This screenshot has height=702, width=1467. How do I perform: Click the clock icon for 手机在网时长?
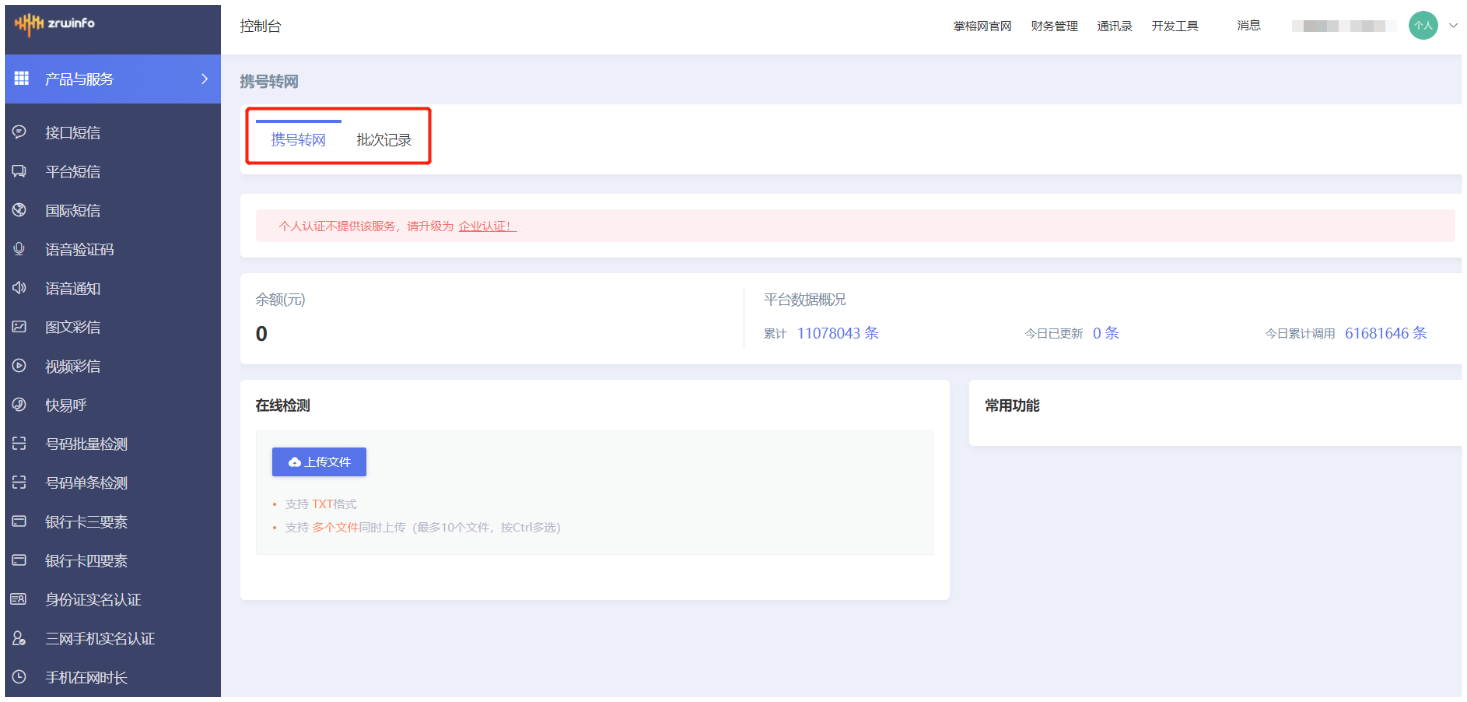coord(18,678)
